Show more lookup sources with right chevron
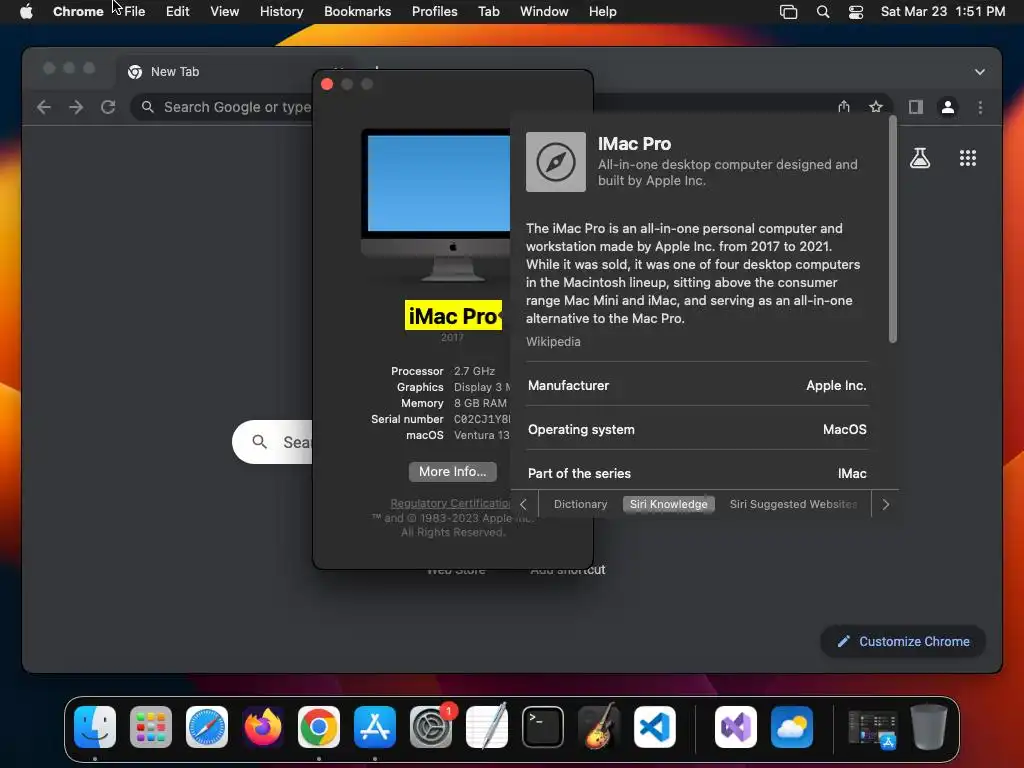1024x768 pixels. coord(886,504)
